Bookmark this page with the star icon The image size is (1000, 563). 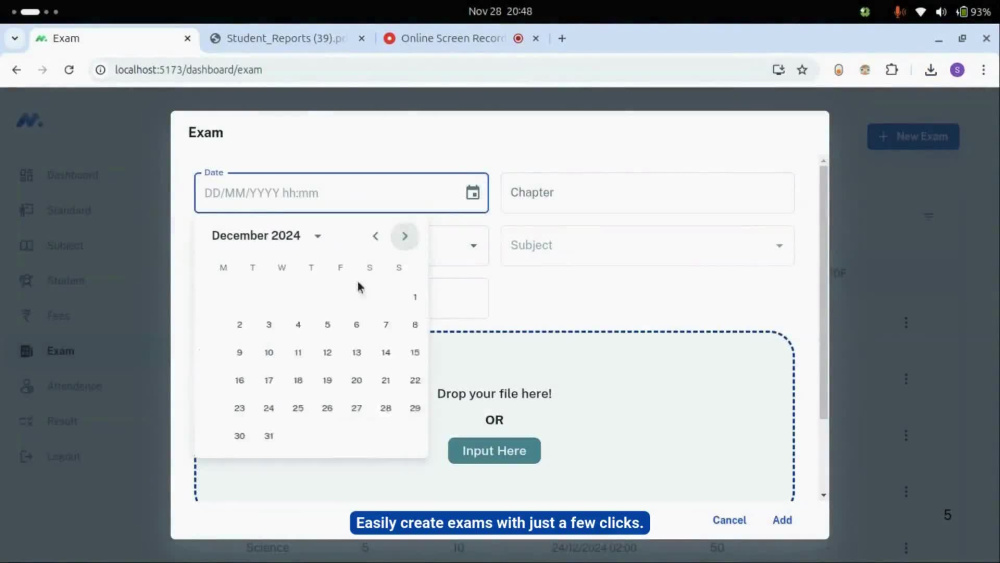tap(802, 70)
